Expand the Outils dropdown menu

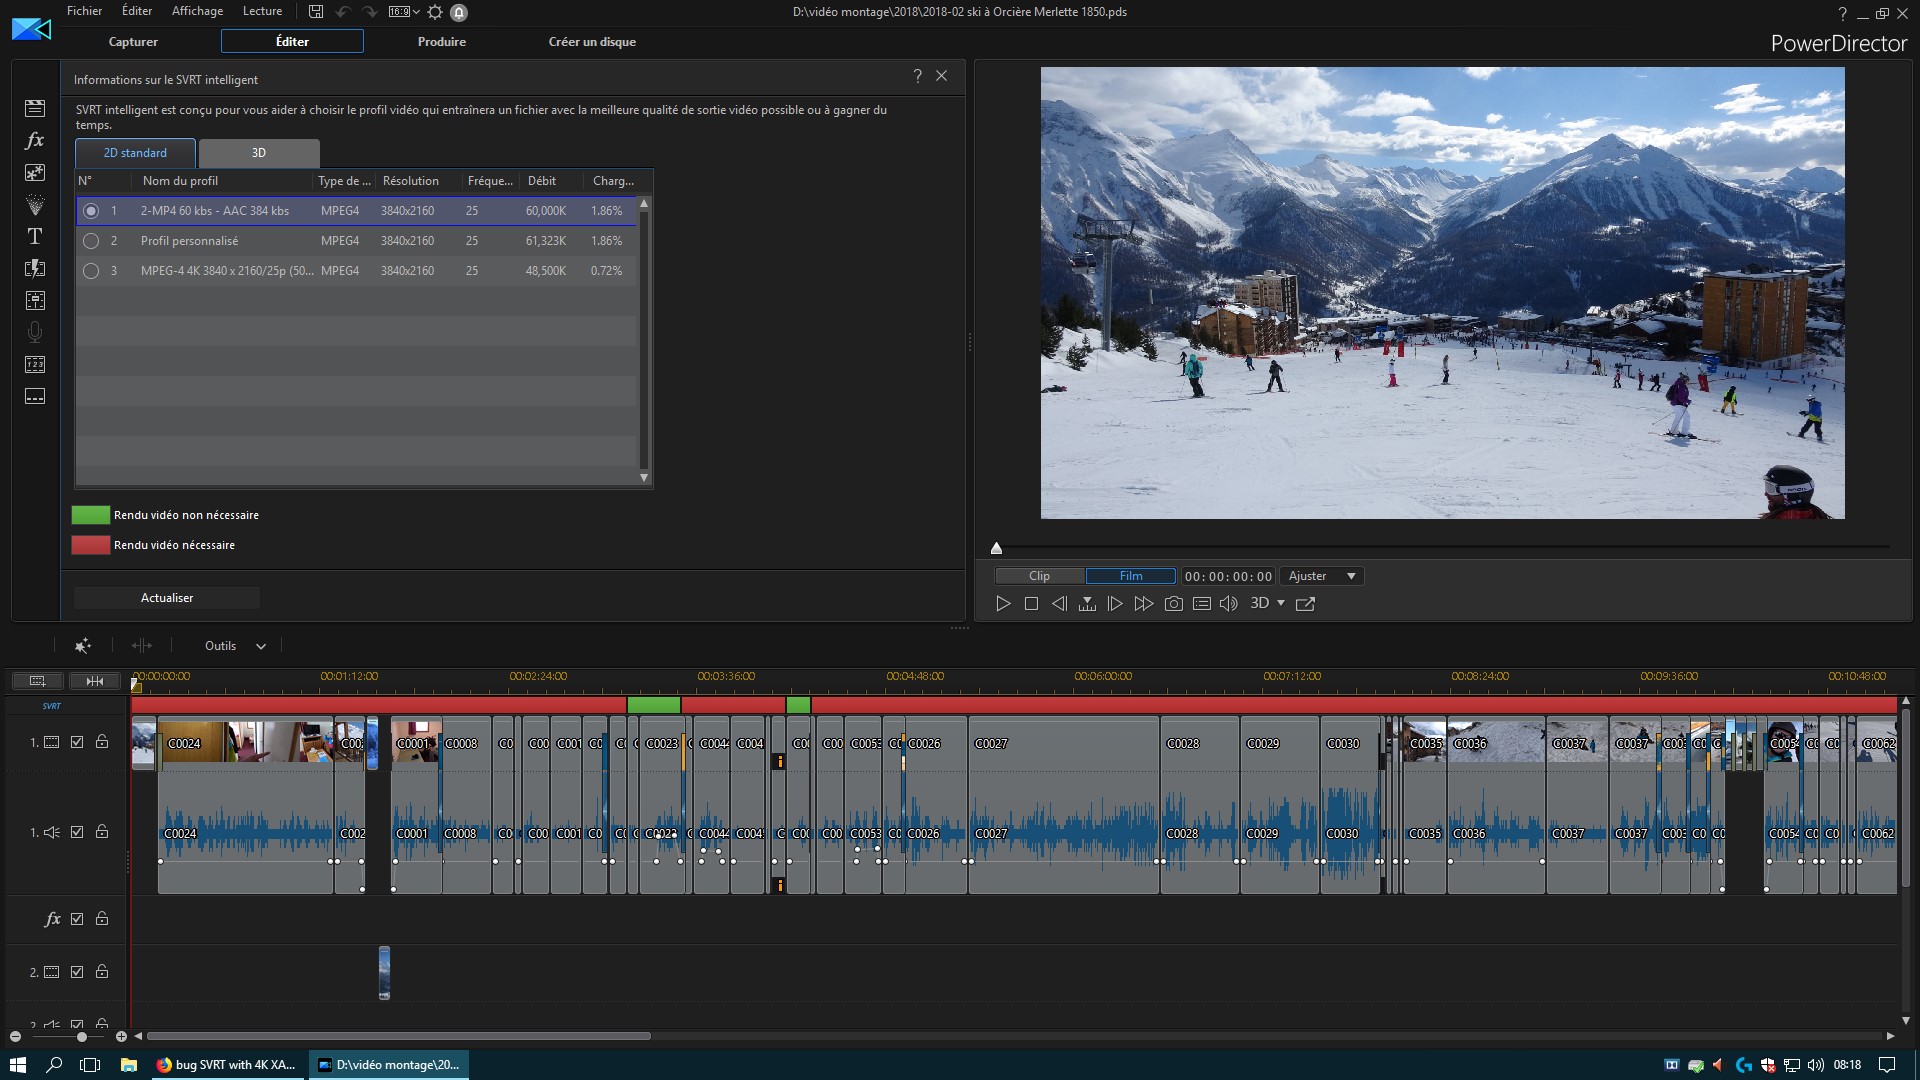tap(235, 646)
